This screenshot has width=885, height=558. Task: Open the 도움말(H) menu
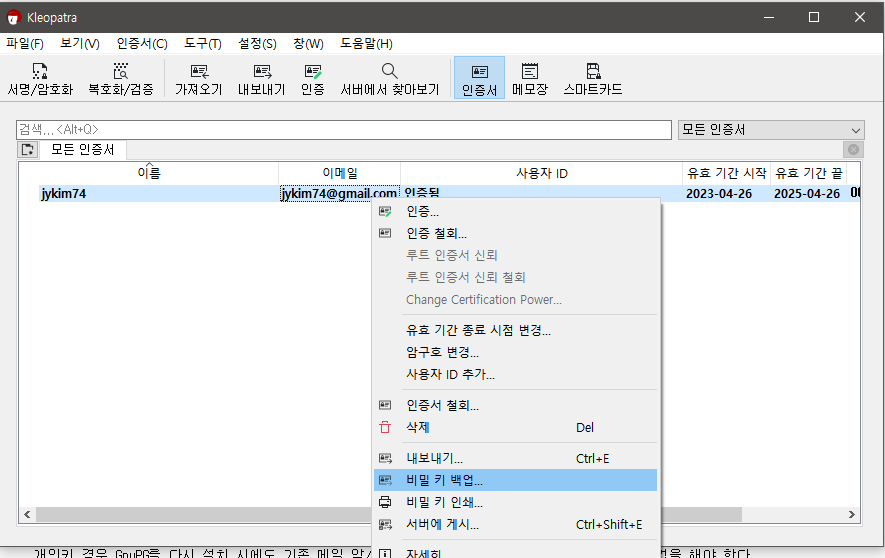[x=366, y=43]
